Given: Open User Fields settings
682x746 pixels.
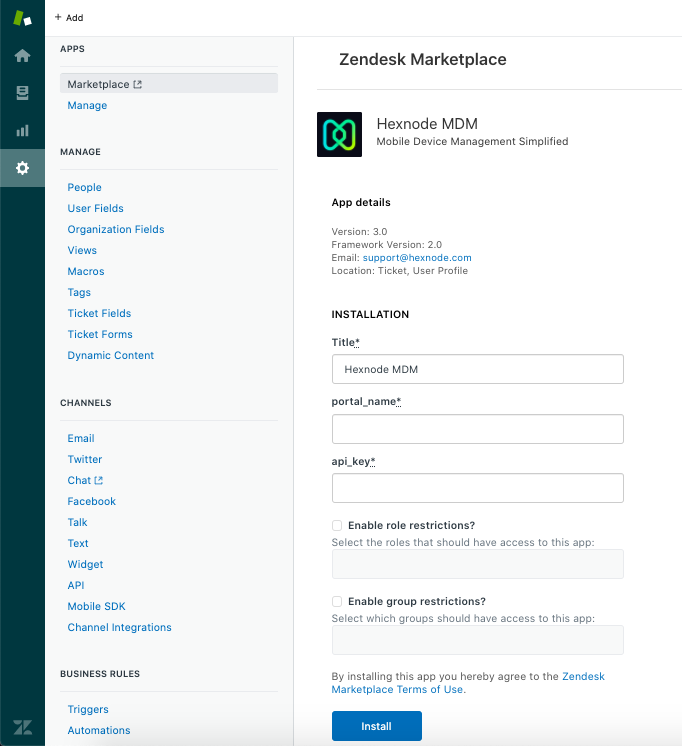Looking at the screenshot, I should pos(95,208).
